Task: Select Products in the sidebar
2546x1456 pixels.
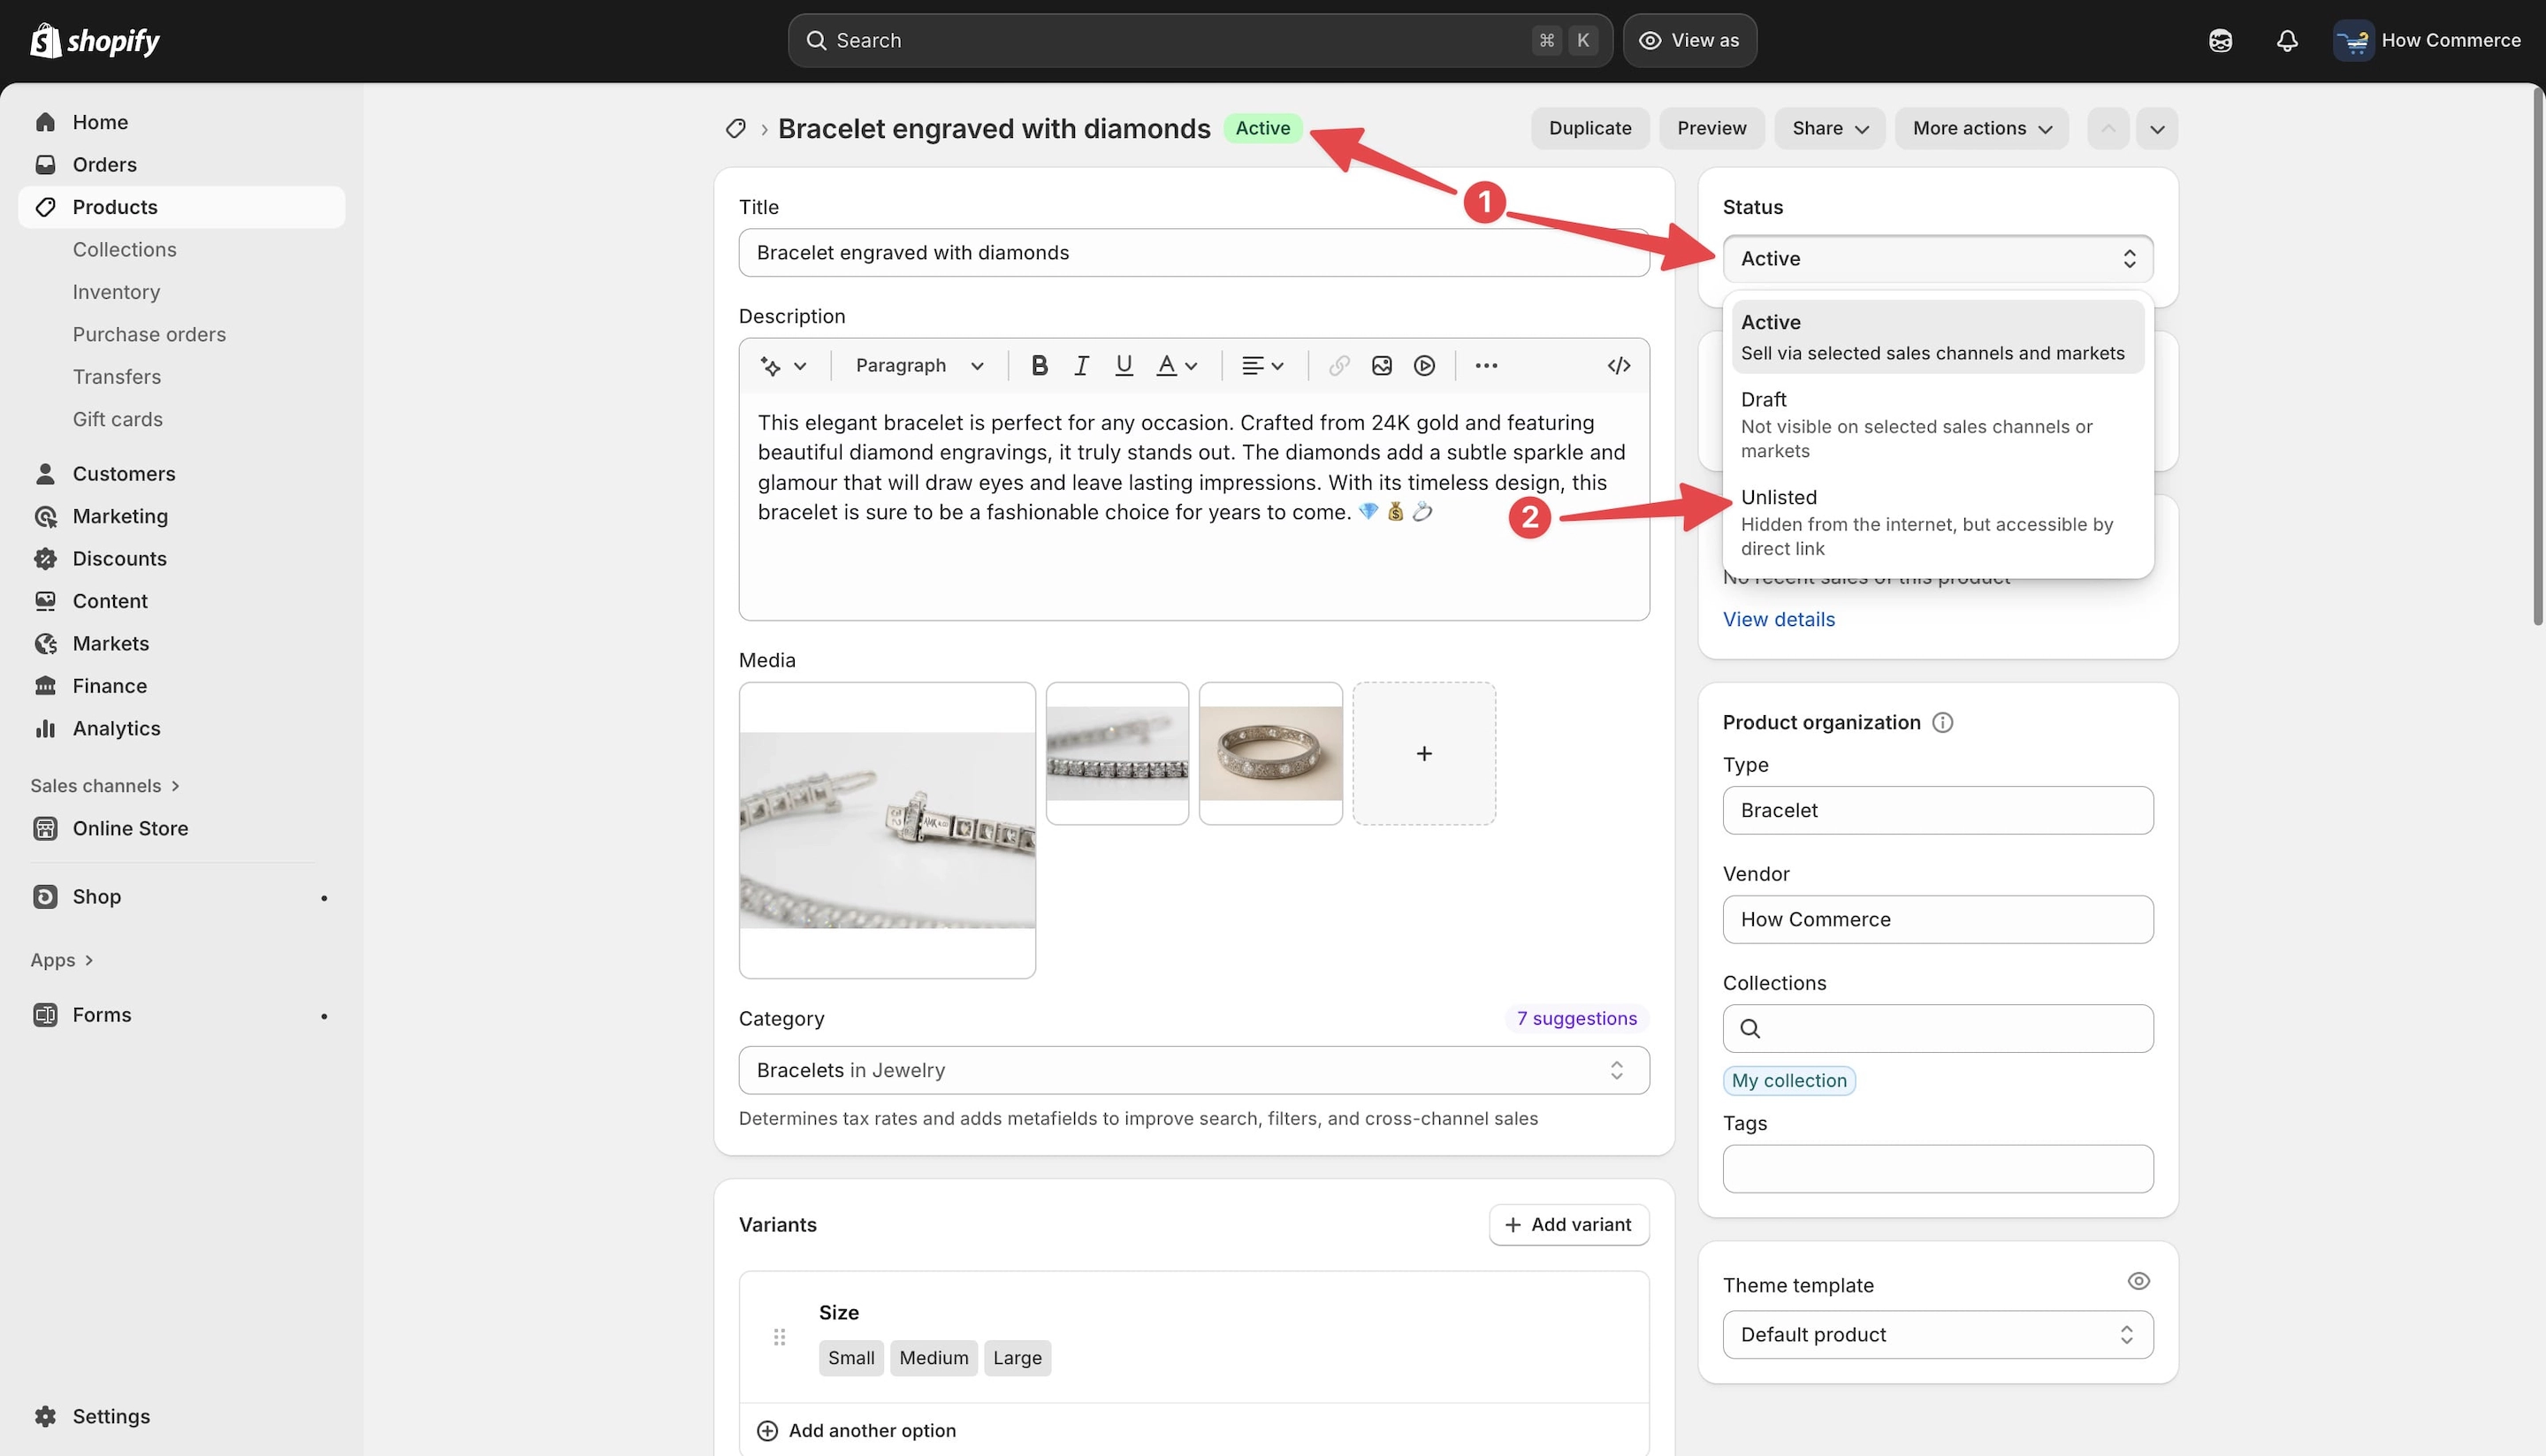Action: click(x=182, y=207)
